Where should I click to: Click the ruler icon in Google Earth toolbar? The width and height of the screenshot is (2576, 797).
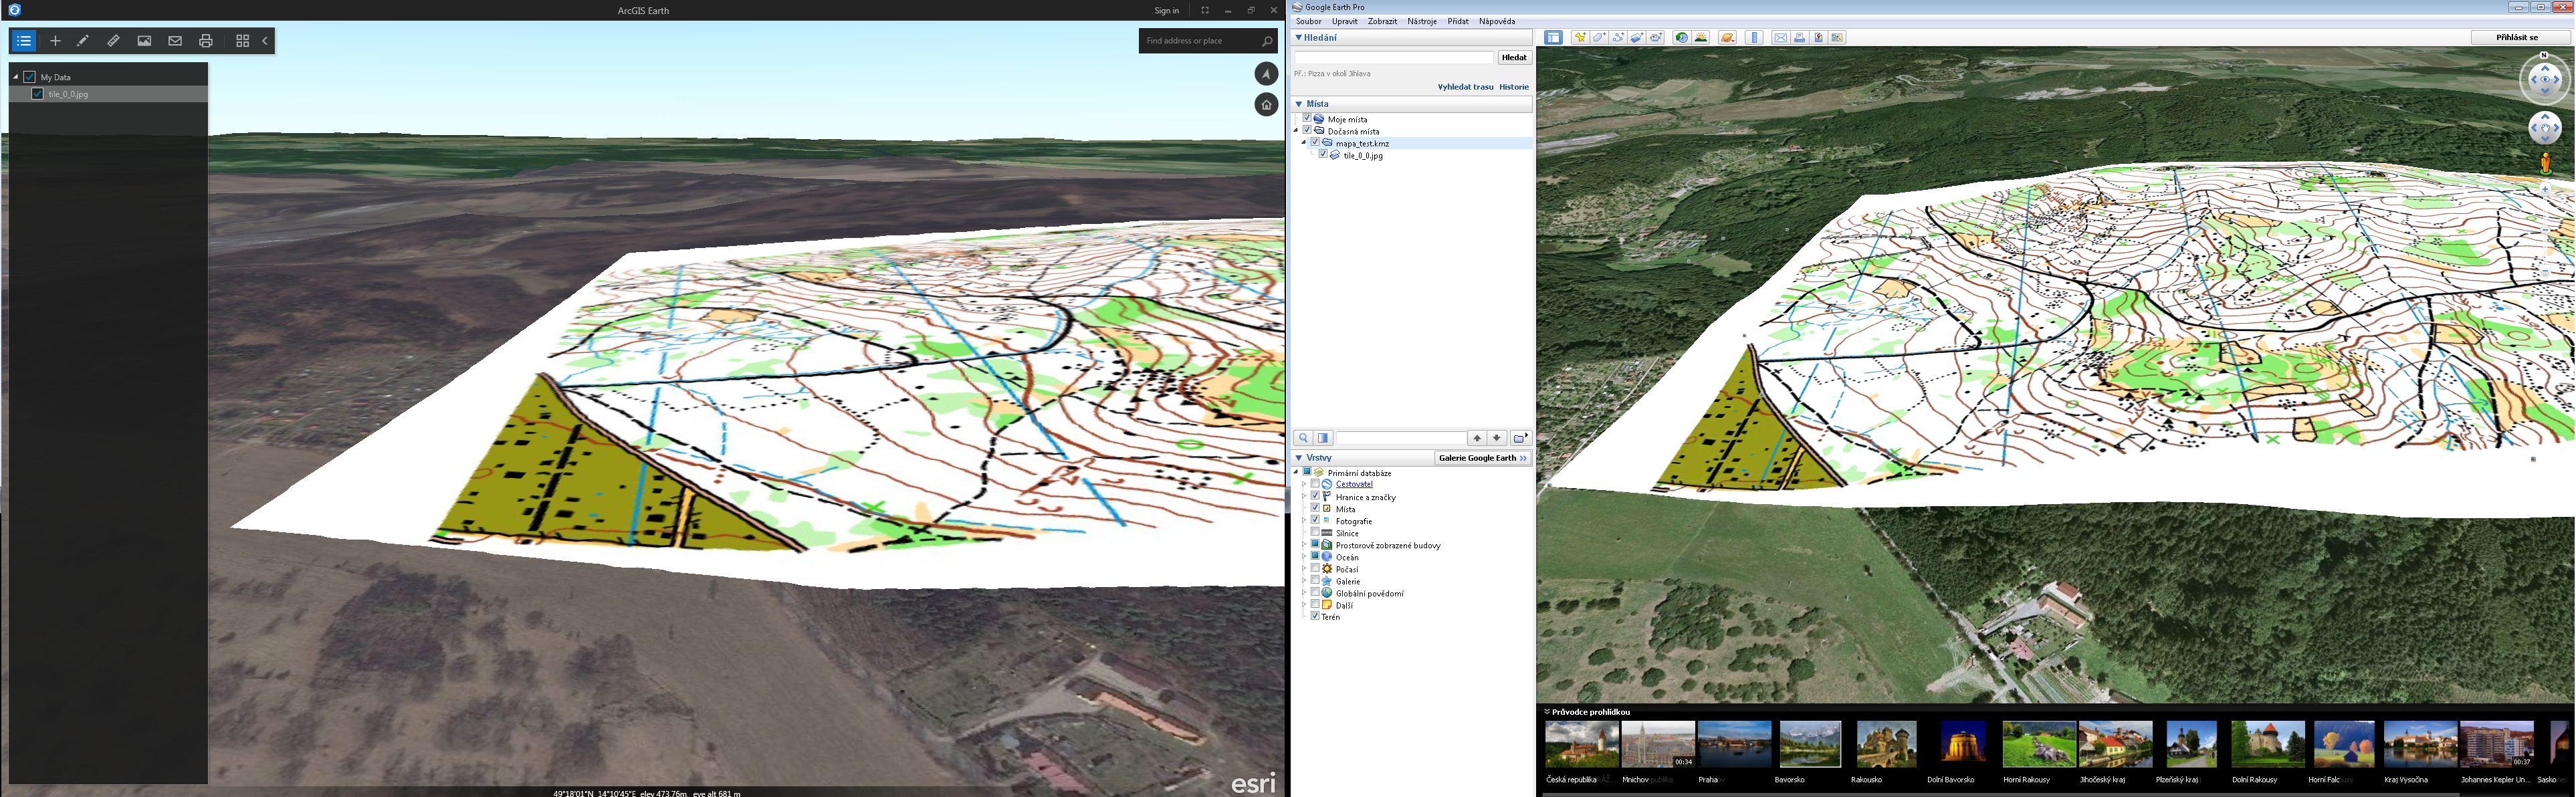[x=1754, y=38]
